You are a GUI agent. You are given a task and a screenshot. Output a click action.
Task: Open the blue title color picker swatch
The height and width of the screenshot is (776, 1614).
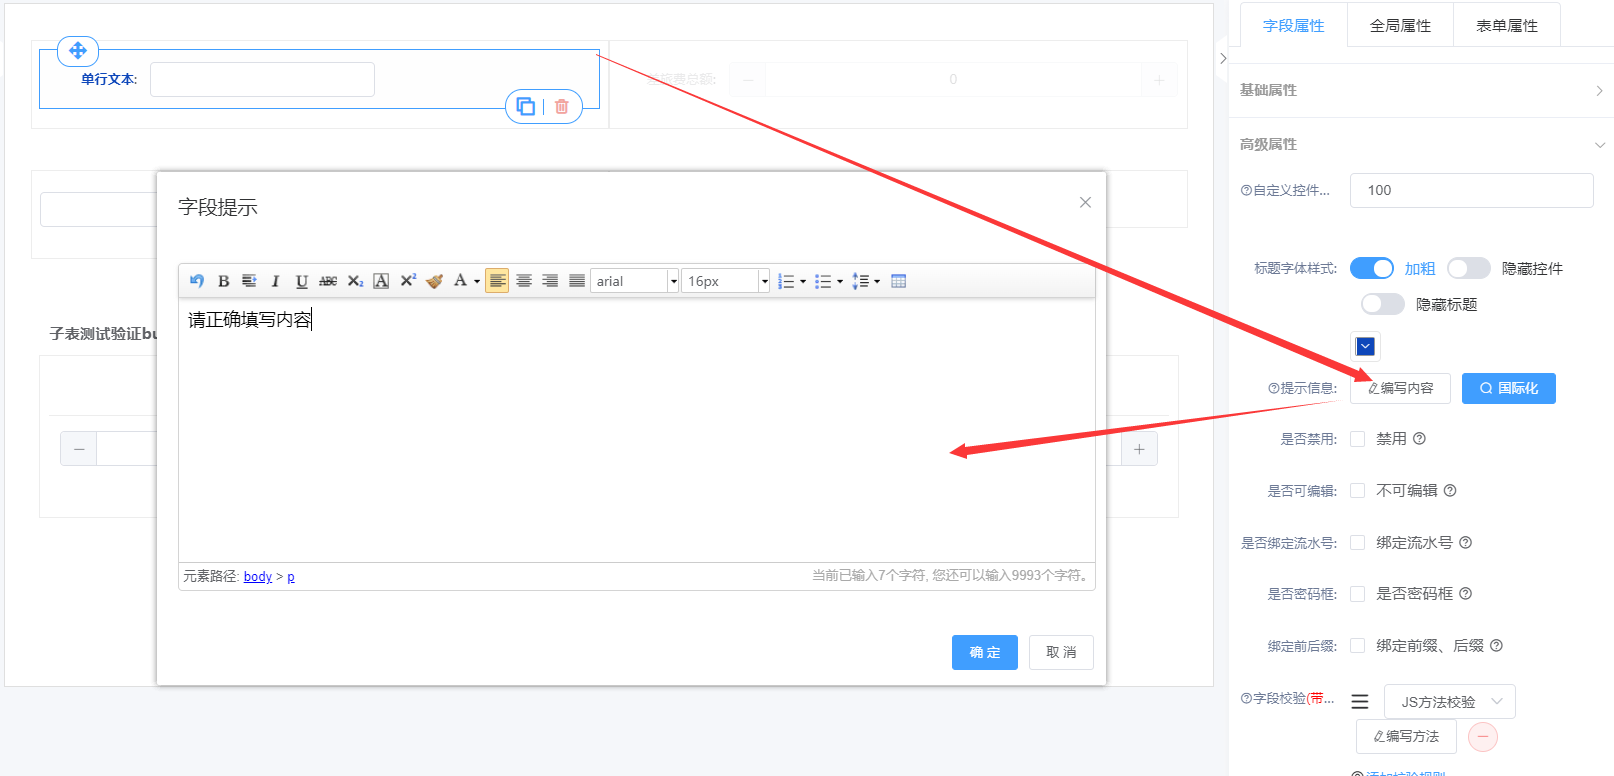[x=1365, y=346]
